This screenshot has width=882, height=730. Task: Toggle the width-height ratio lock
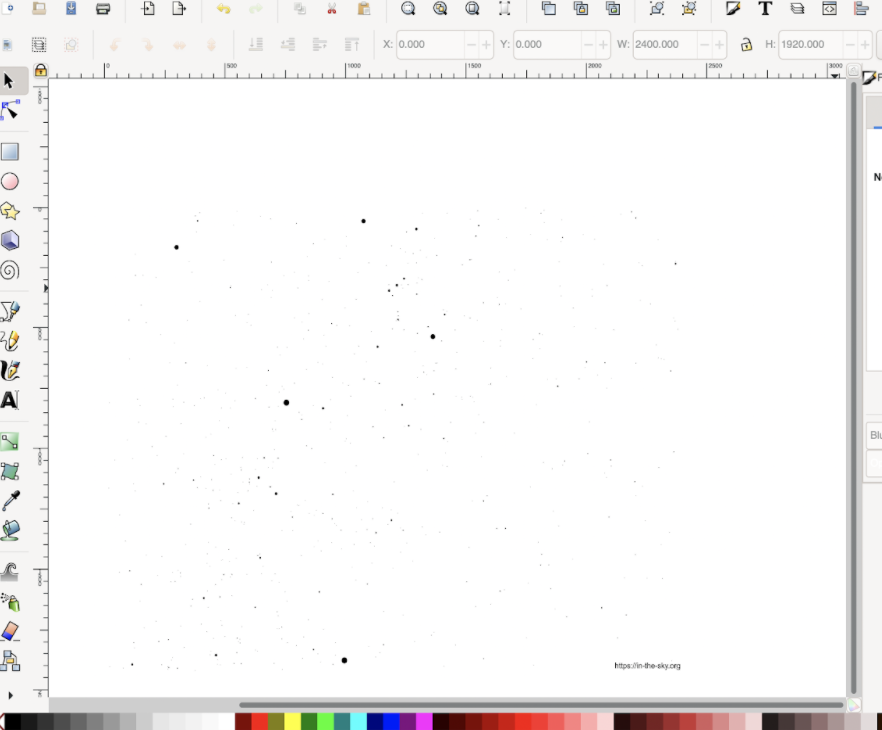746,44
